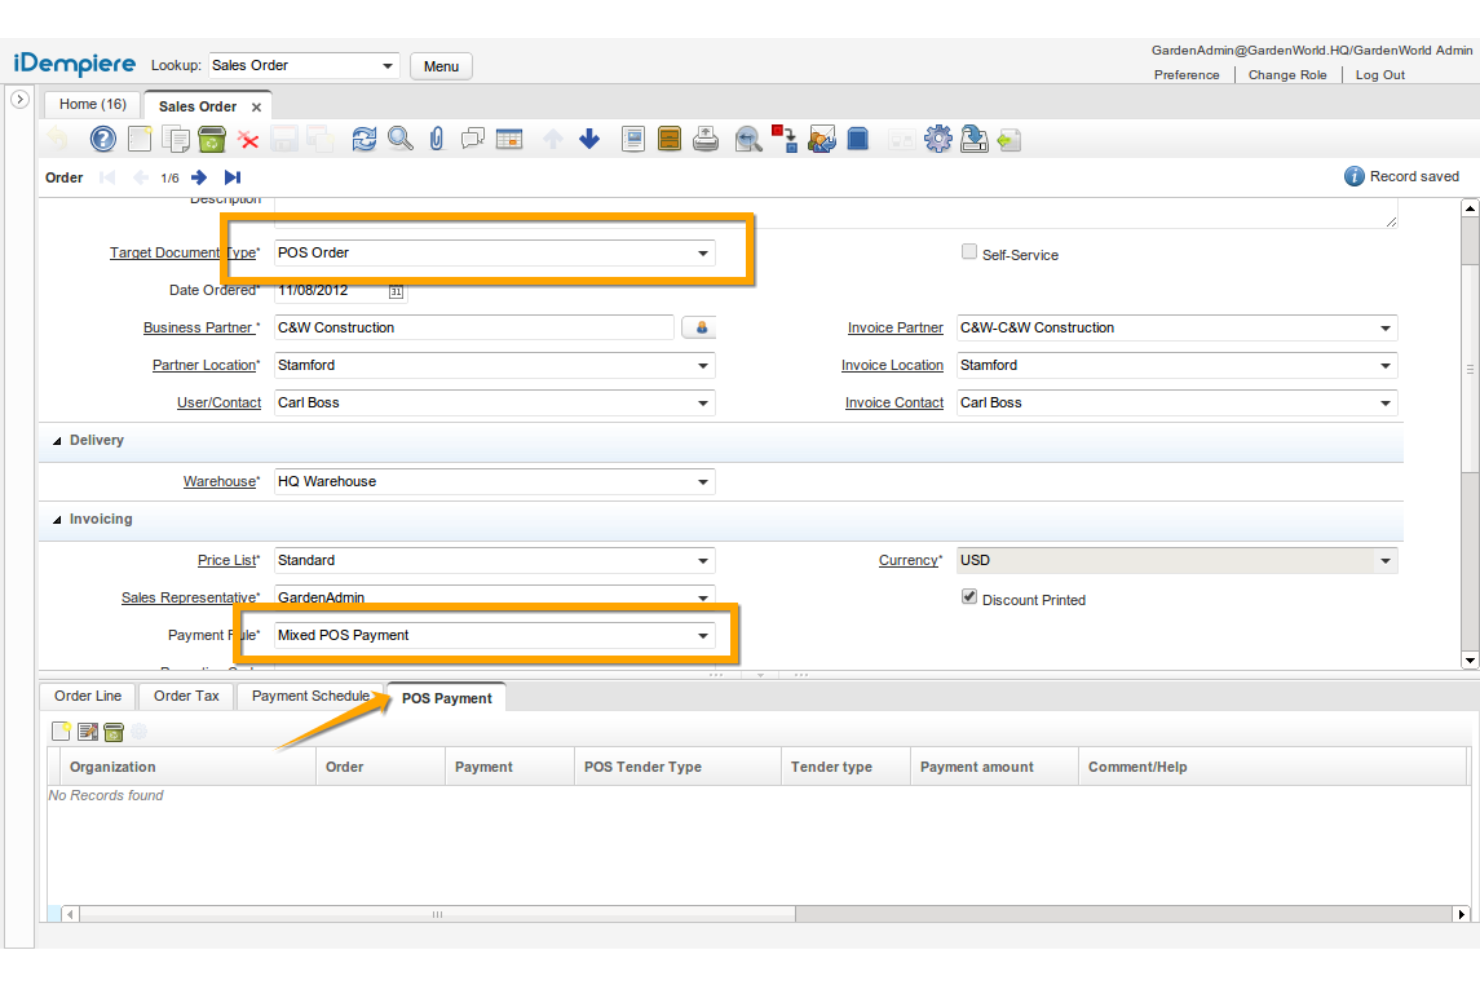
Task: Open the Invoice Partner dropdown
Action: 1385,328
